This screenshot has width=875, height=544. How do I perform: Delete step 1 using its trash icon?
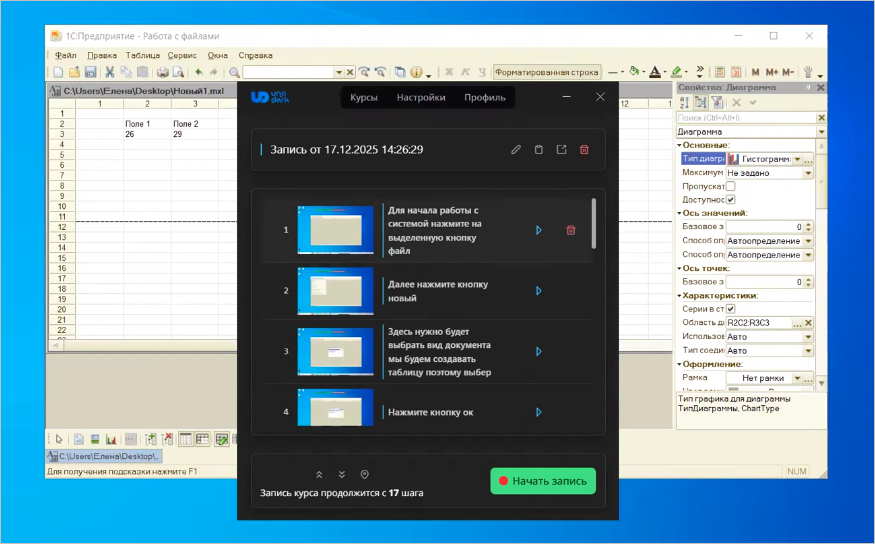(571, 230)
